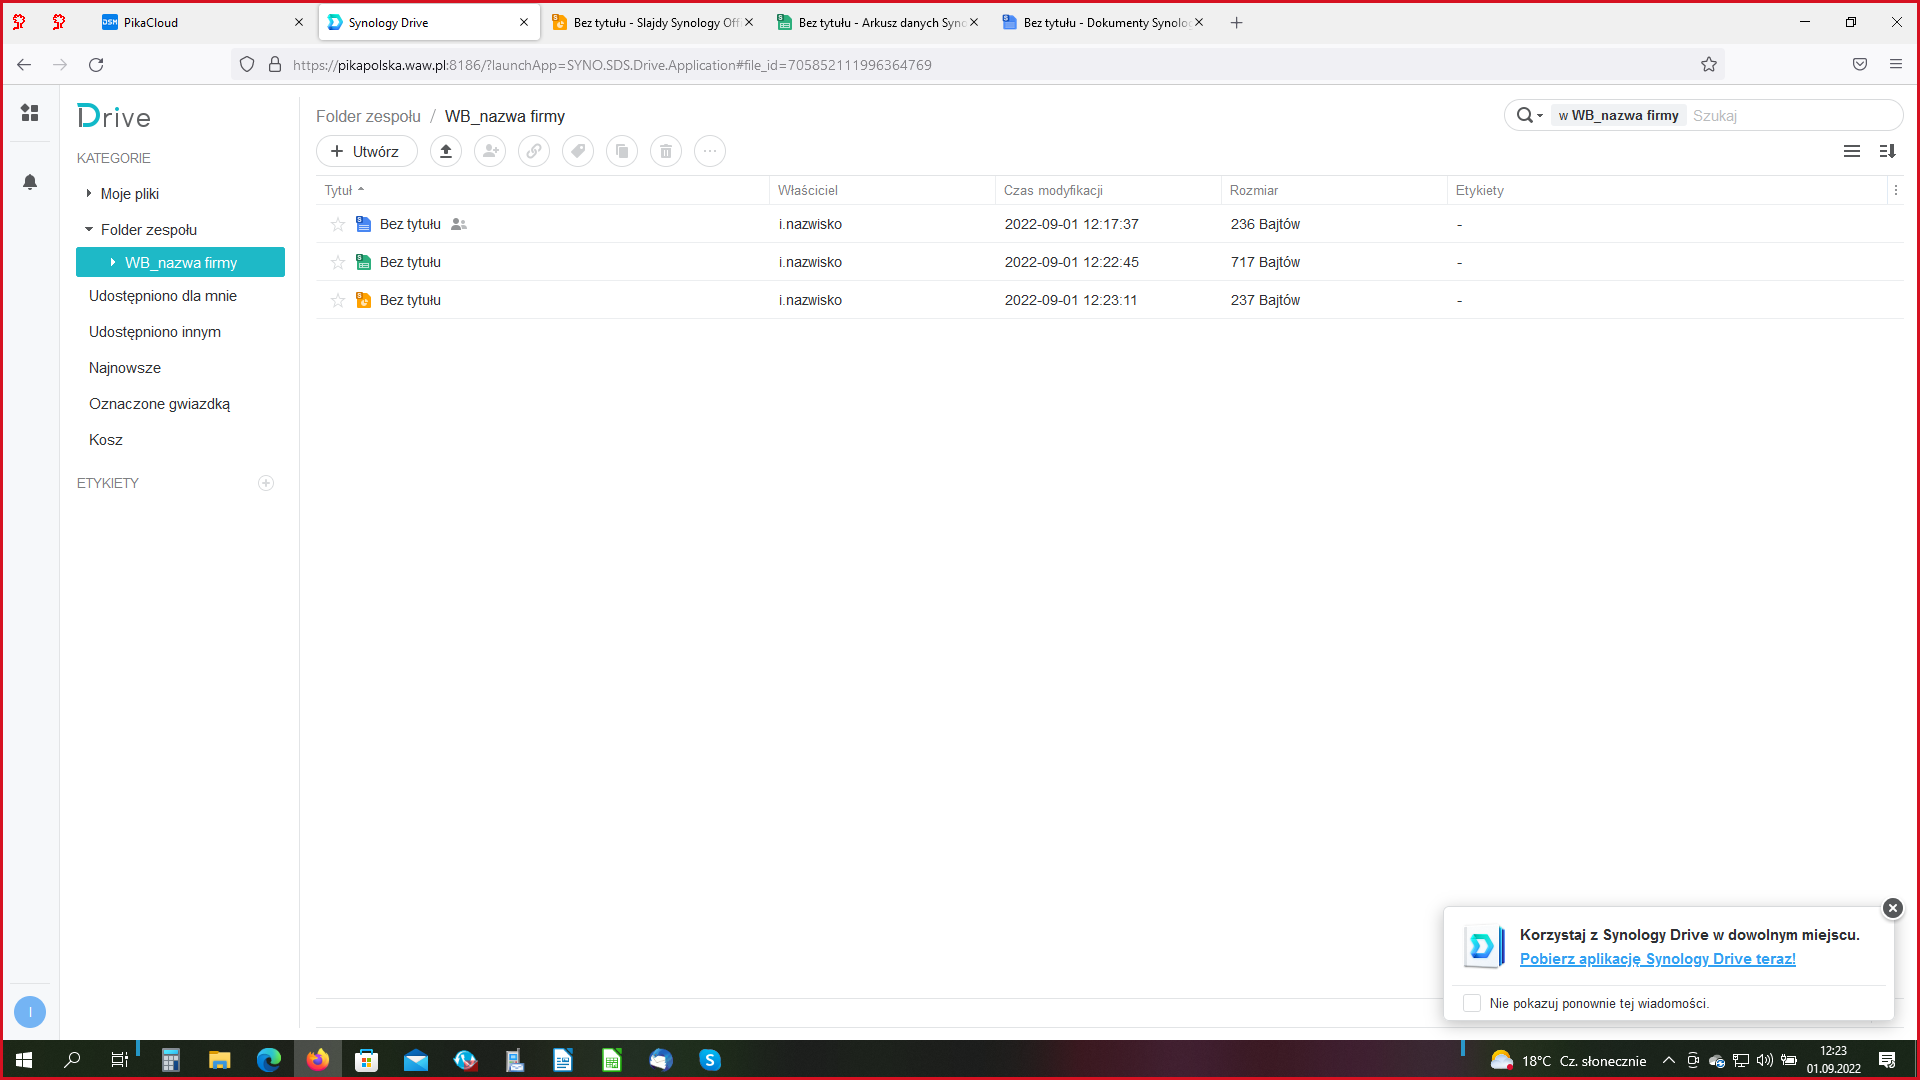Image resolution: width=1920 pixels, height=1080 pixels.
Task: Close the Synology Drive app notification
Action: click(1893, 908)
